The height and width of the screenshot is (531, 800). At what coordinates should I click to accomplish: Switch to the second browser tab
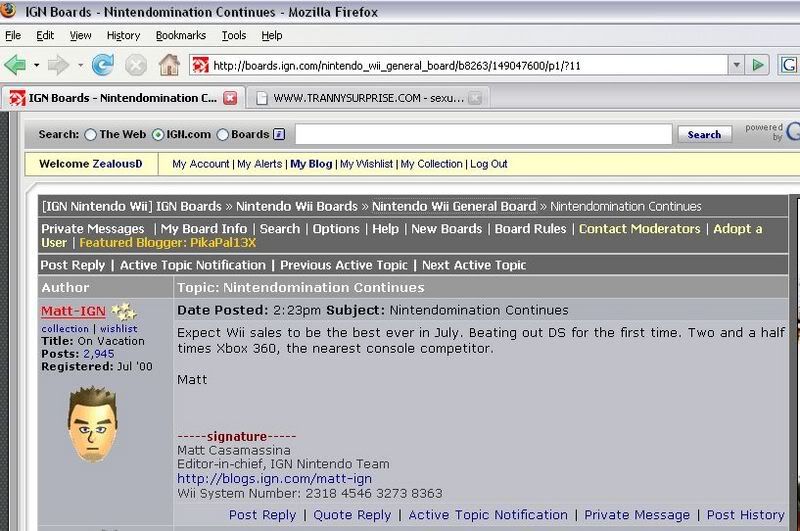click(368, 98)
